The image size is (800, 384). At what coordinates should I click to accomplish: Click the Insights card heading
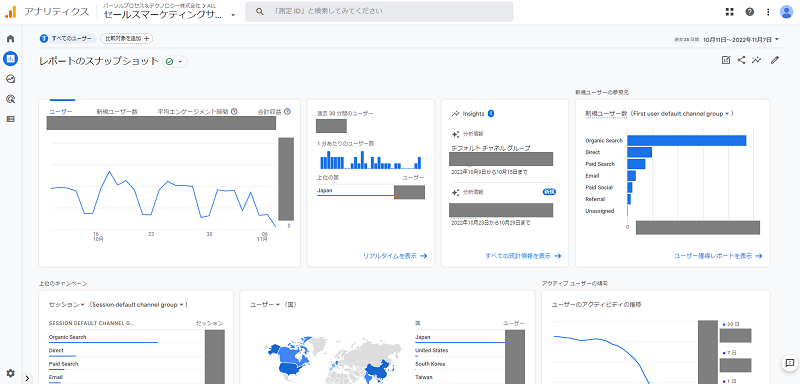473,114
